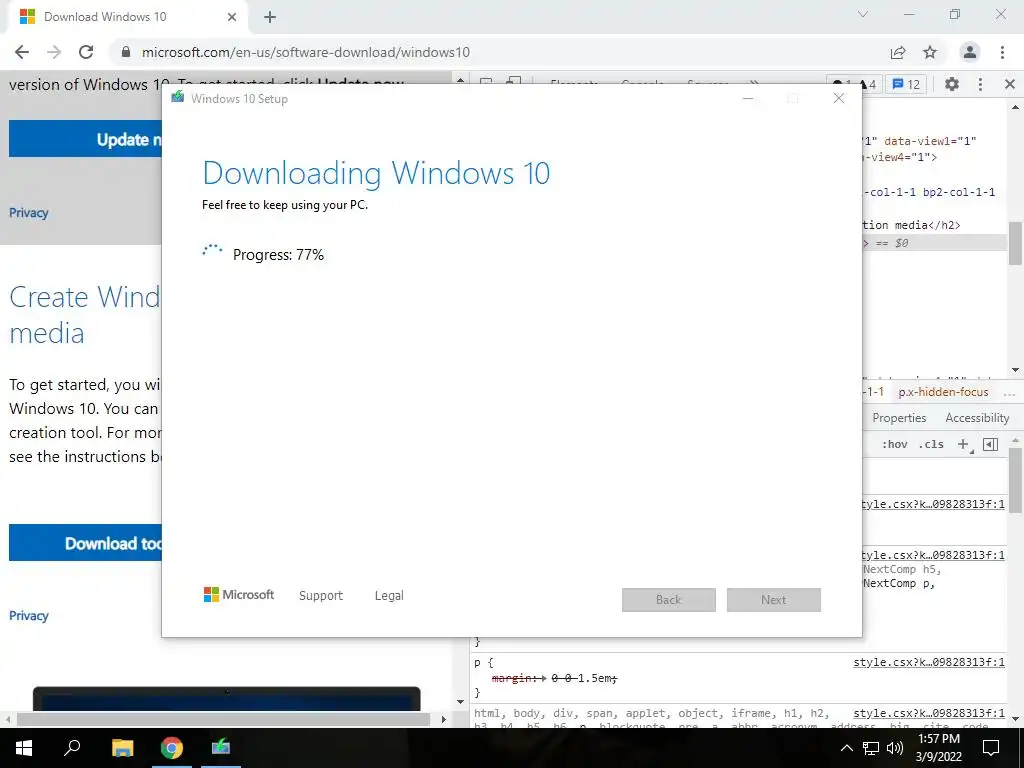This screenshot has width=1024, height=768.
Task: Open the Chrome profile avatar
Action: tap(970, 52)
